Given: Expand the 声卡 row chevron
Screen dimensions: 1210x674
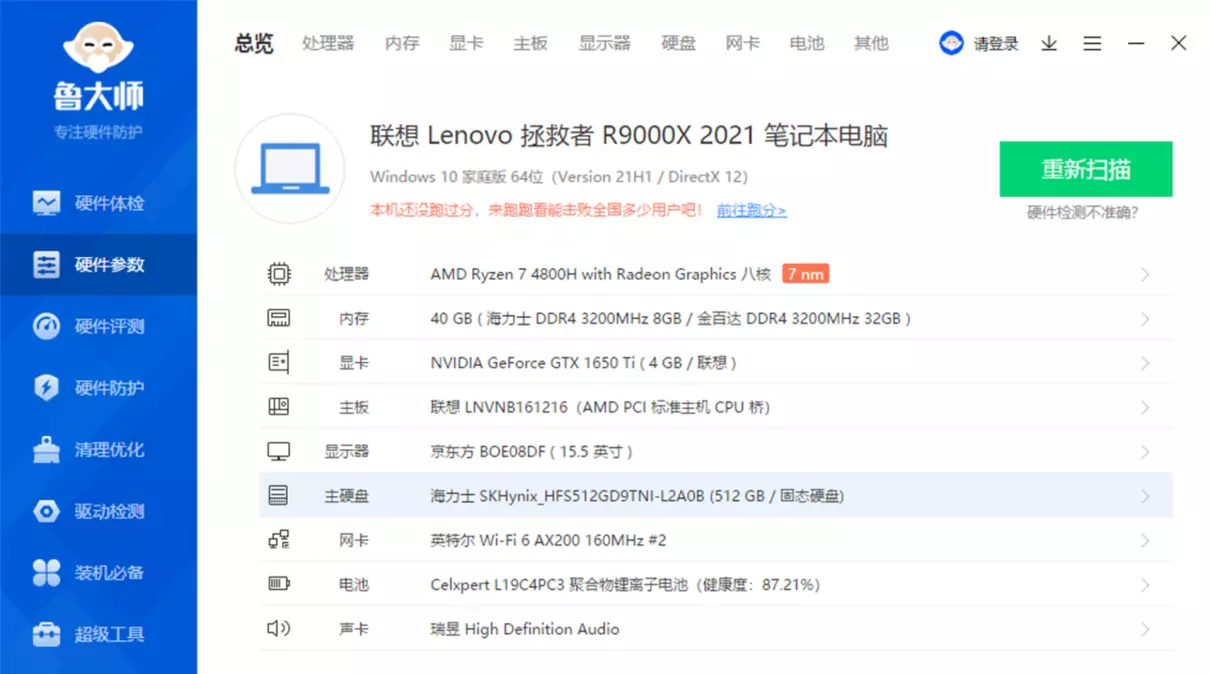Looking at the screenshot, I should tap(1145, 629).
